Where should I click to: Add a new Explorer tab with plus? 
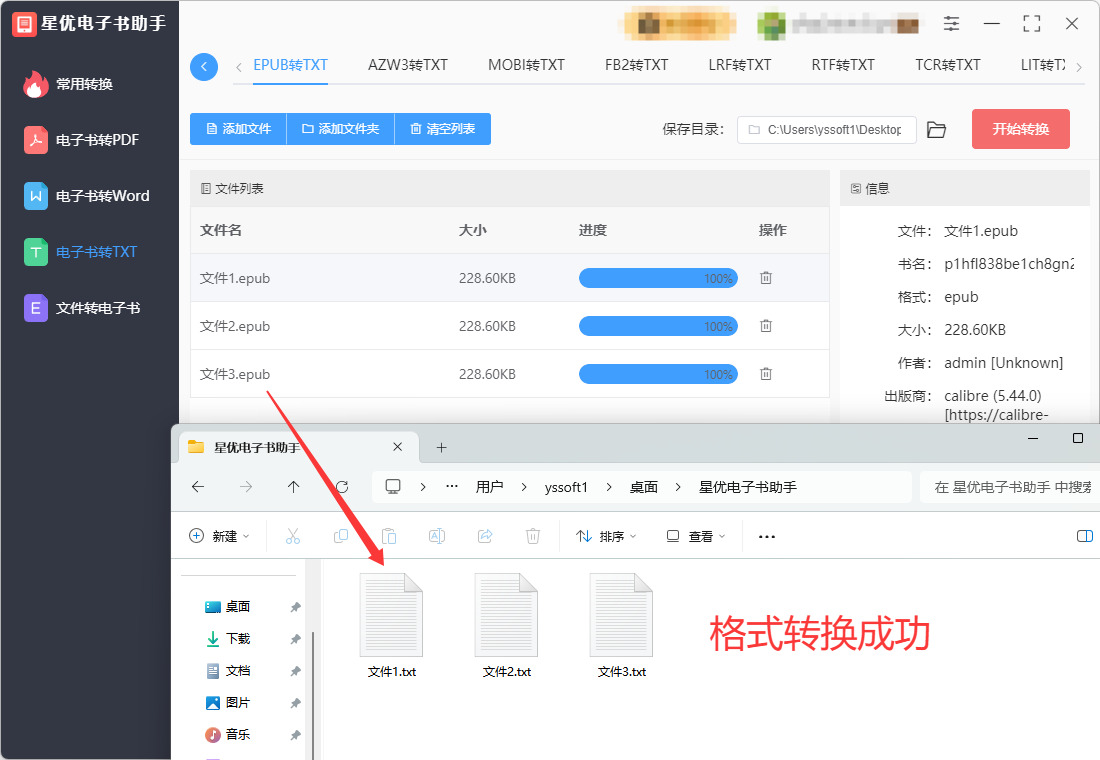[x=441, y=448]
